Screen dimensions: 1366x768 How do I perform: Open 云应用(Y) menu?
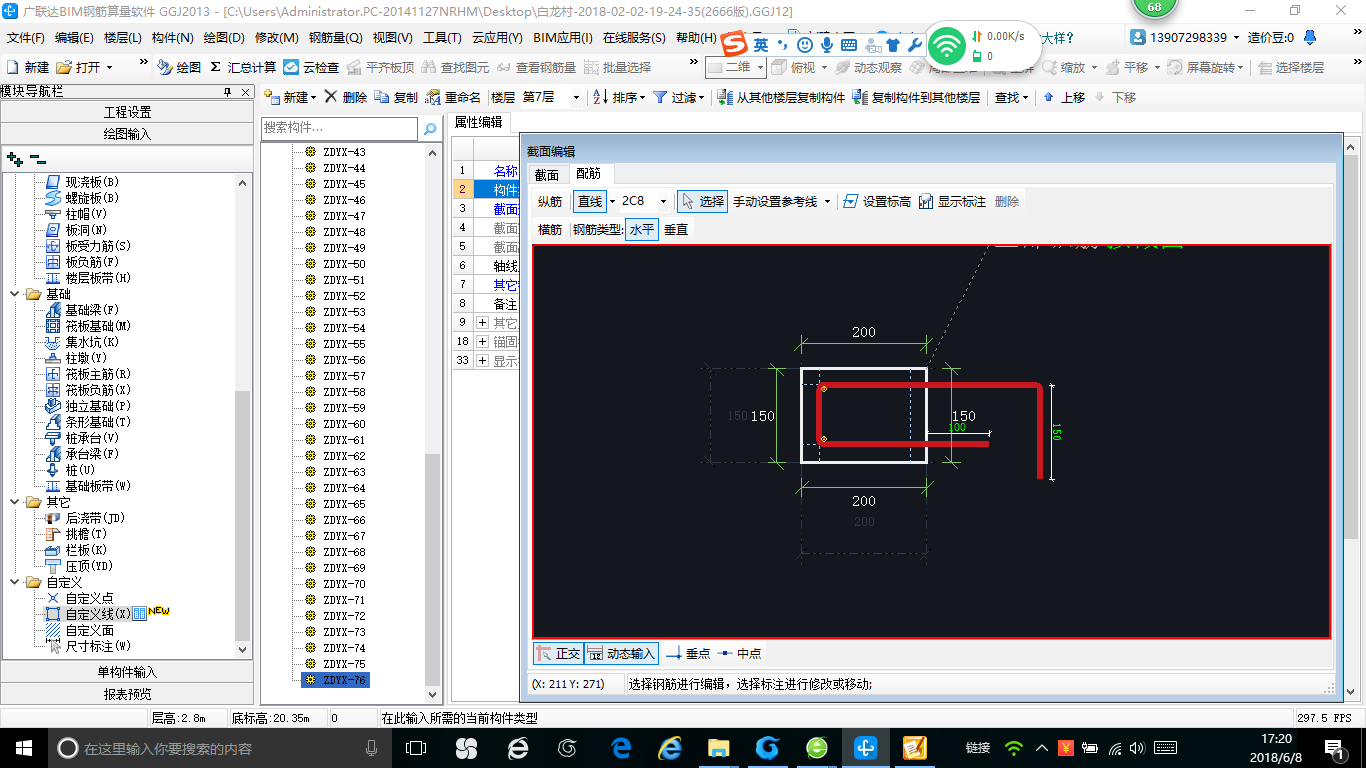(497, 38)
